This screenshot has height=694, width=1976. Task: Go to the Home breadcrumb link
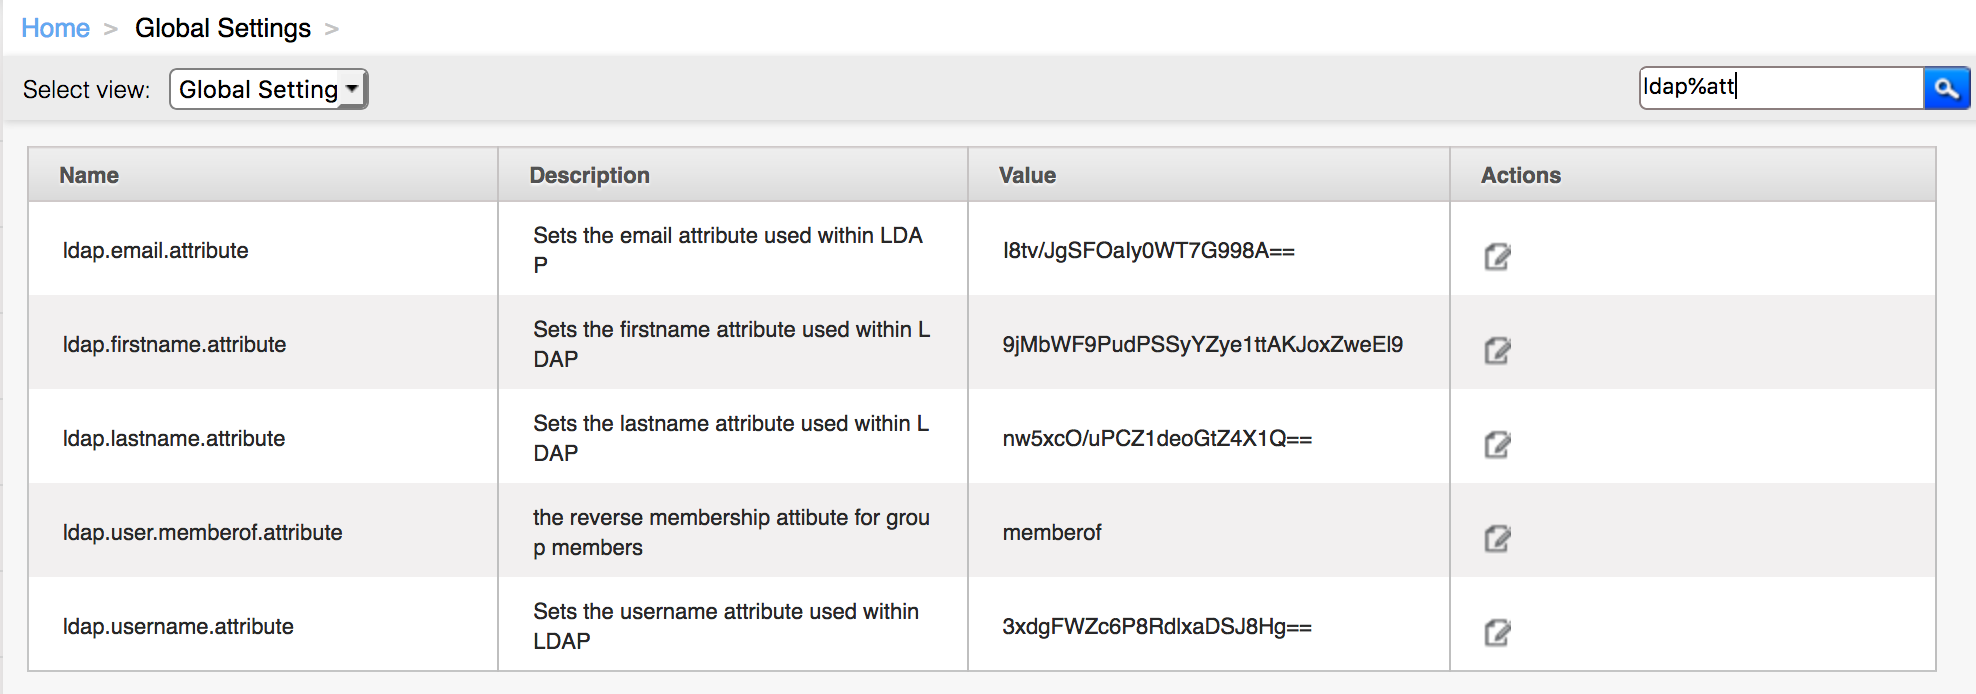56,28
